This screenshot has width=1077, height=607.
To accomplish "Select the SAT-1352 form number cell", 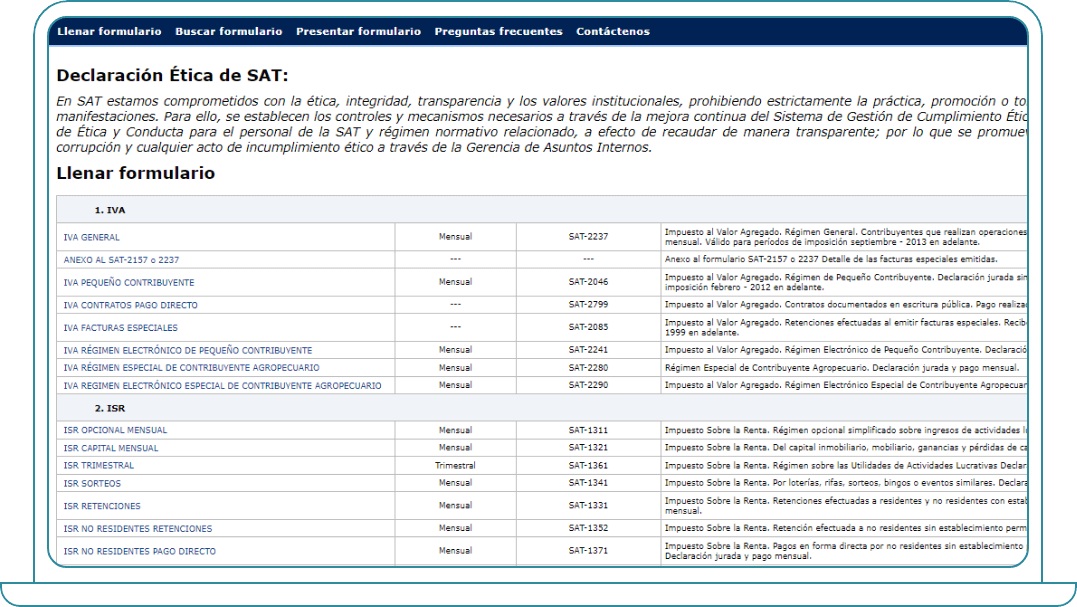I will pos(588,527).
